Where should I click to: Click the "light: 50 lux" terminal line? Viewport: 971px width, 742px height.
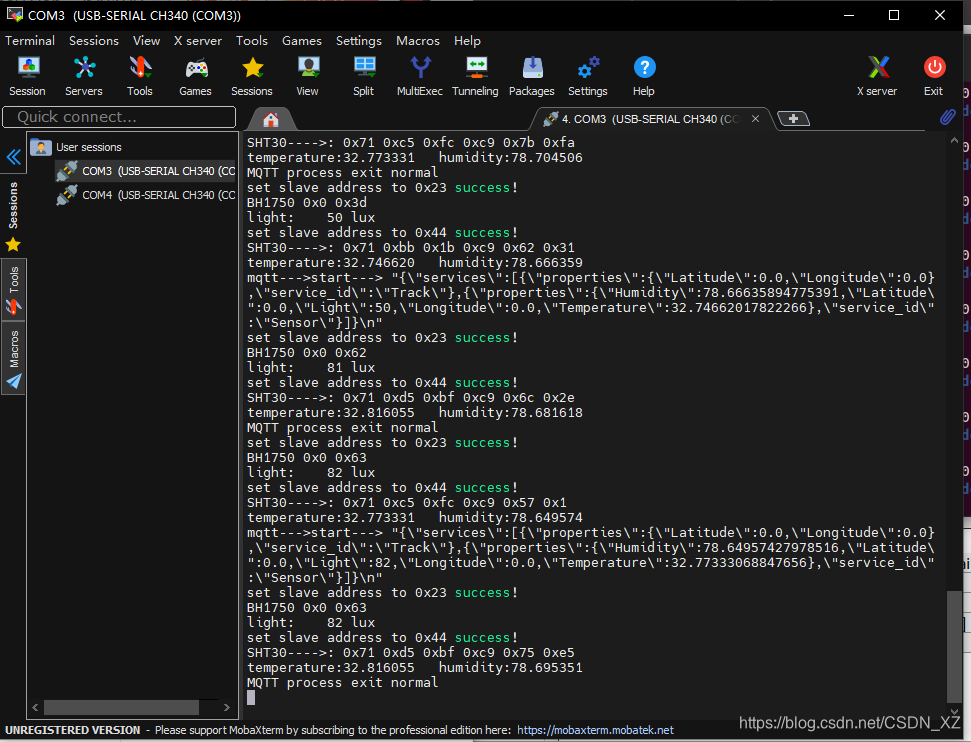click(311, 217)
